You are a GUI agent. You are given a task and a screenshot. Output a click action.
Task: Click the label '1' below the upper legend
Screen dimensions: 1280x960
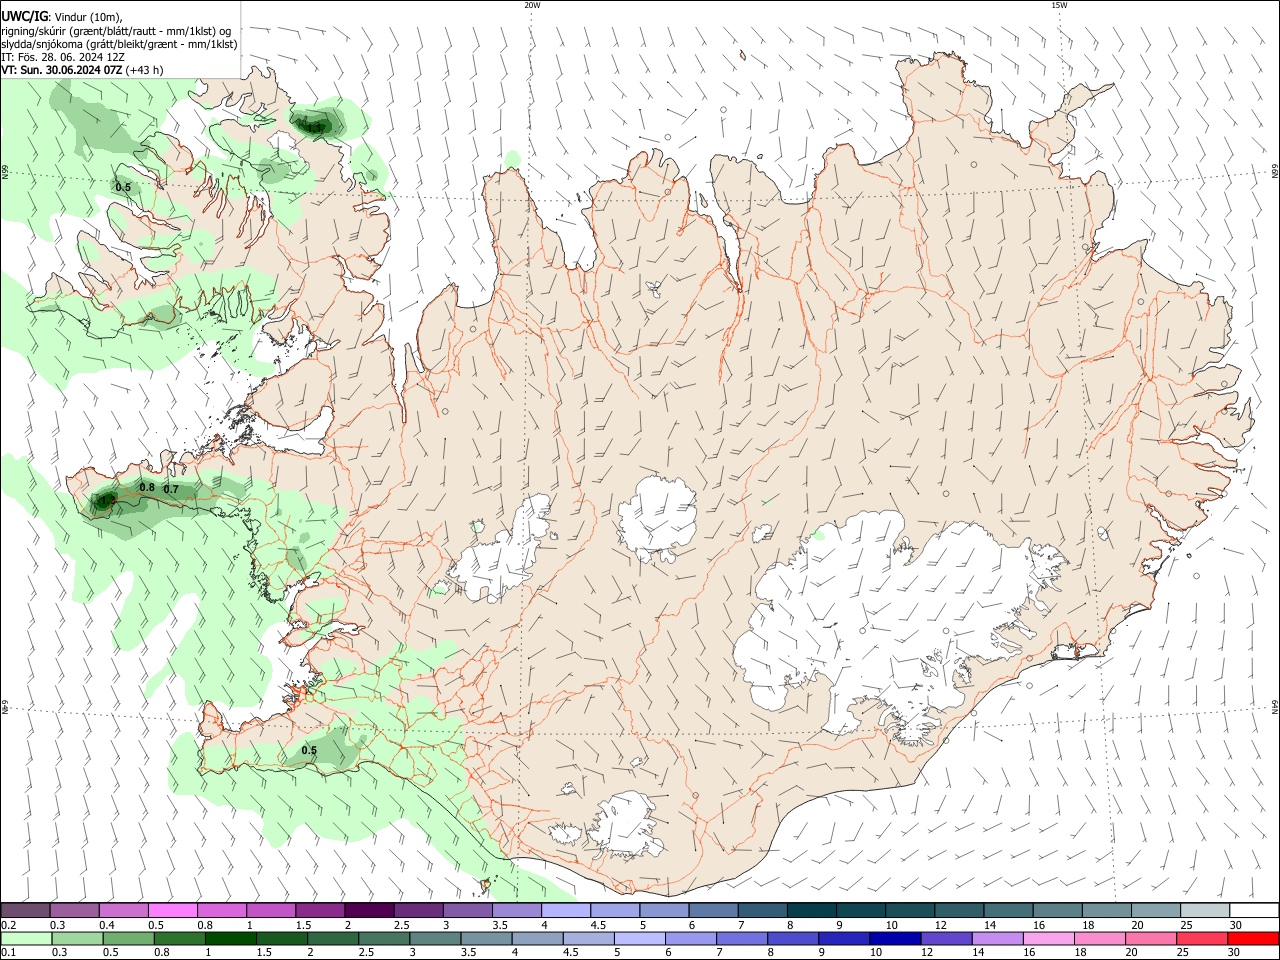(248, 925)
